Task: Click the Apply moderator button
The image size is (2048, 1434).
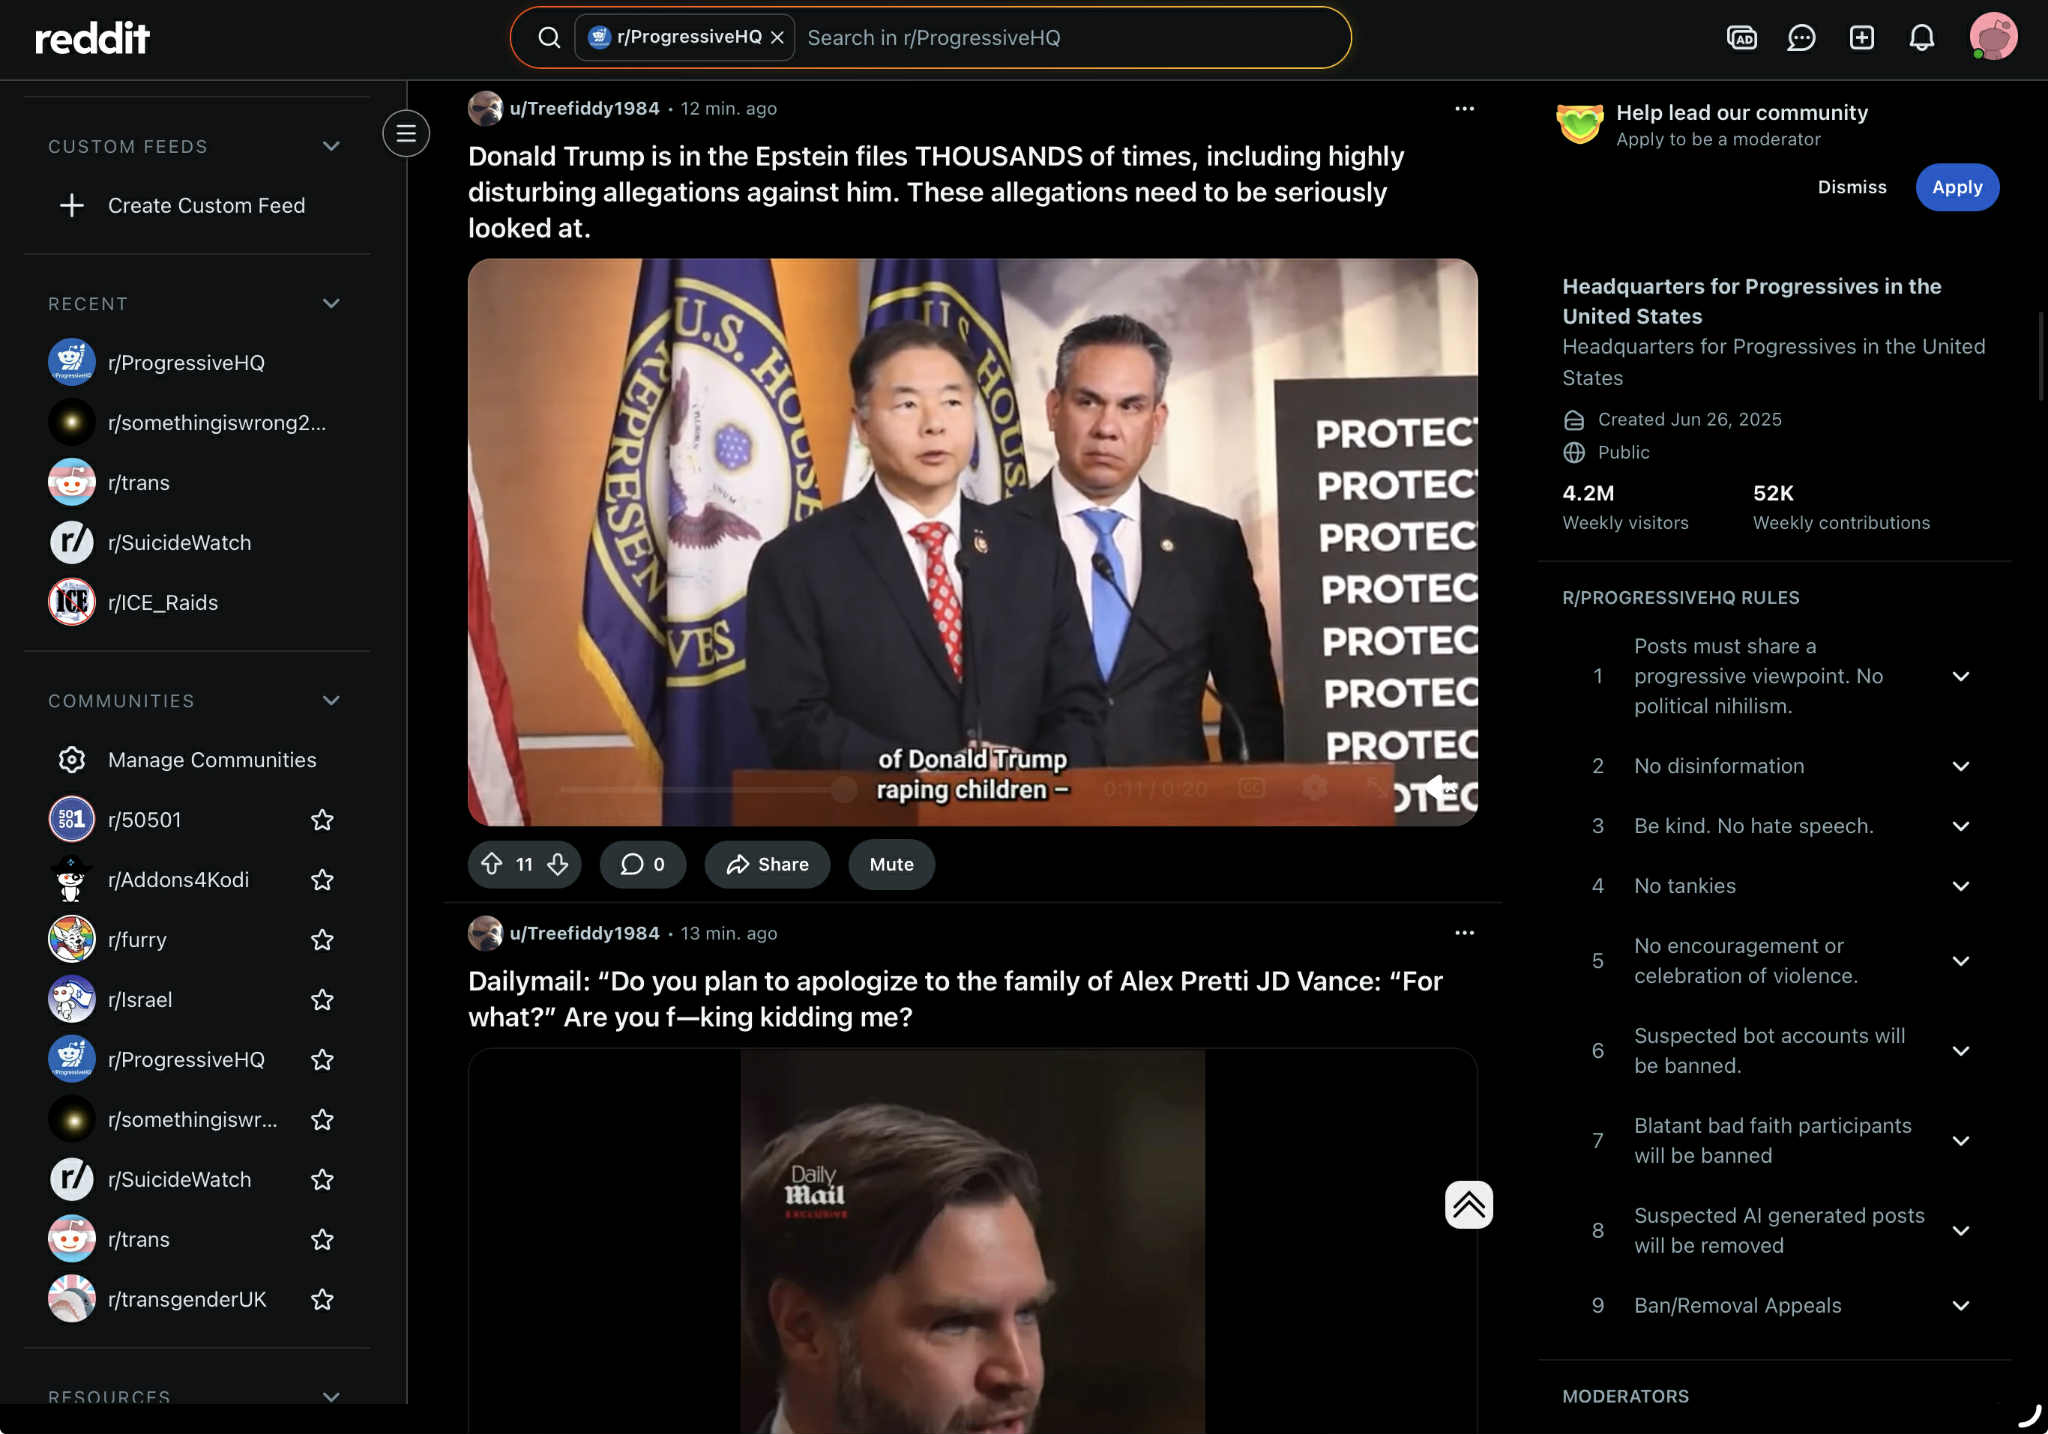Action: pos(1956,187)
